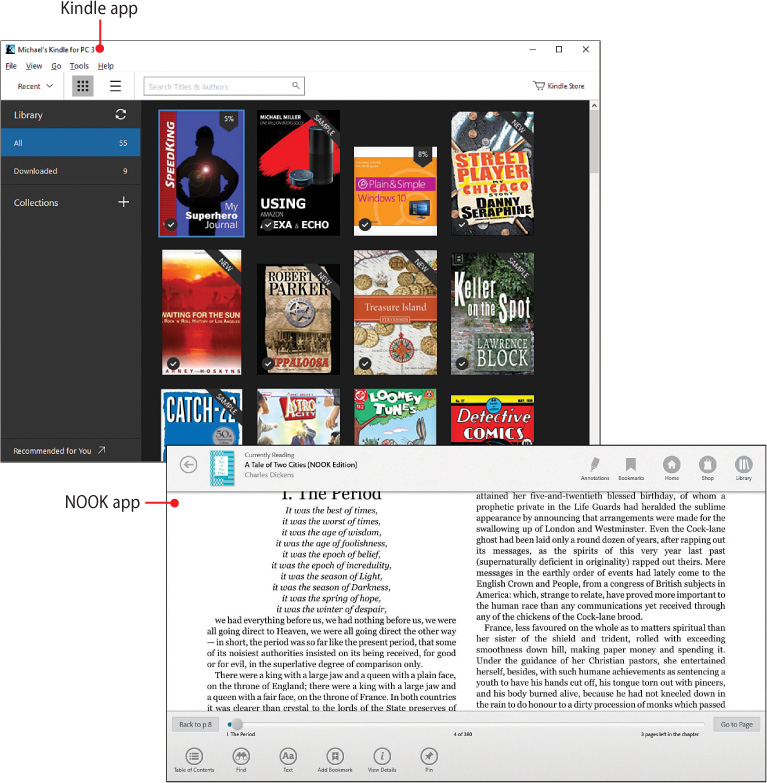Screen dimensions: 767x783
Task: Open Treasure Island book cover
Action: point(395,312)
